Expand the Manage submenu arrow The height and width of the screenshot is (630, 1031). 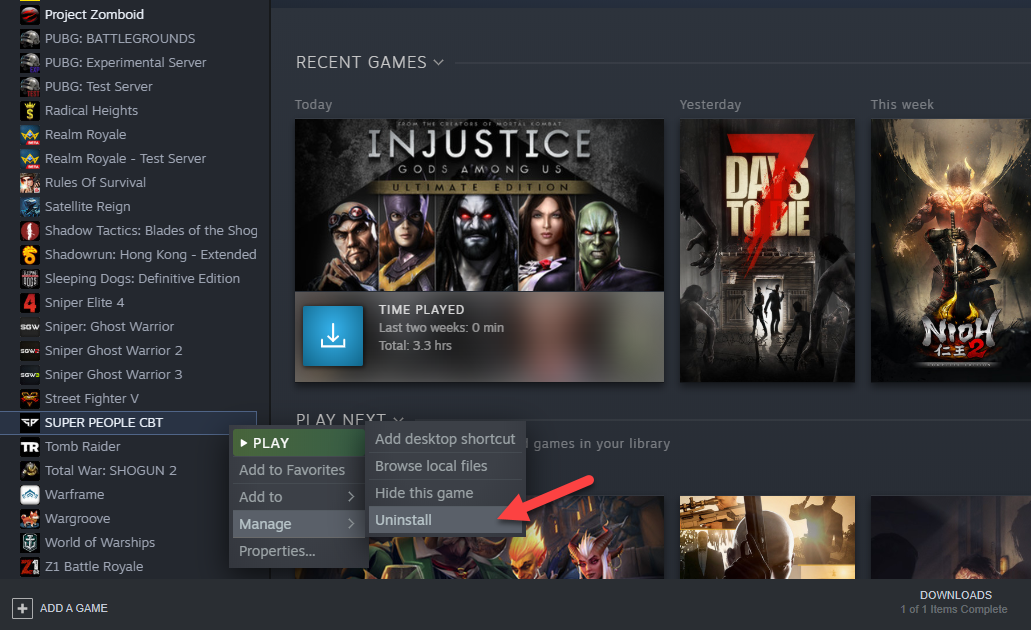351,524
